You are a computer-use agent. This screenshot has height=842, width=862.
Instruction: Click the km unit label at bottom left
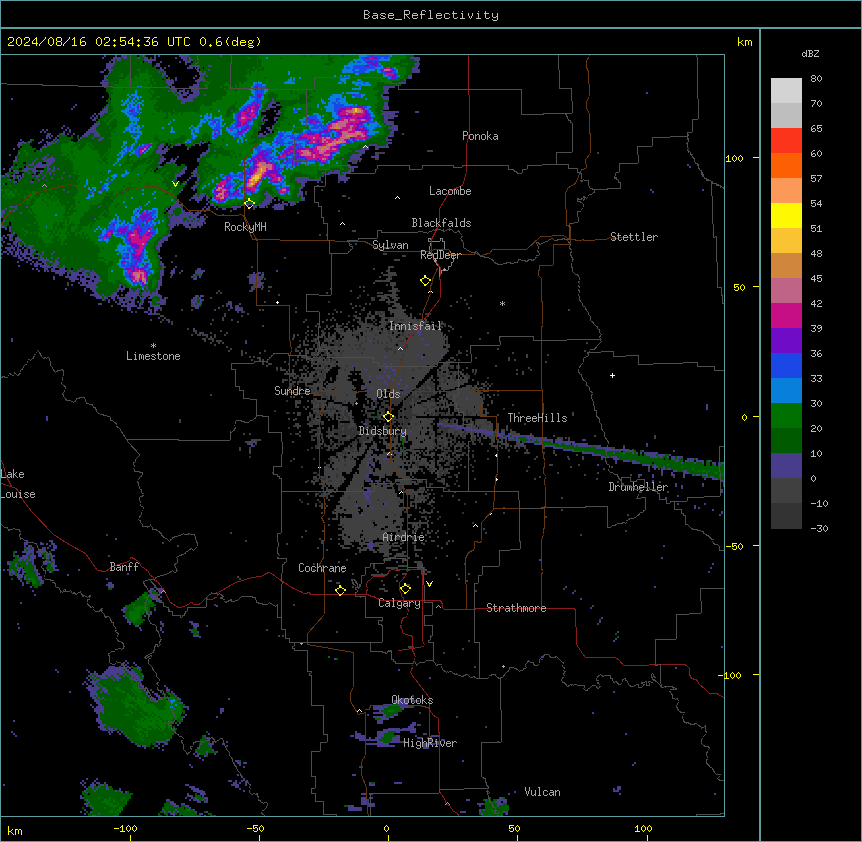tap(15, 831)
